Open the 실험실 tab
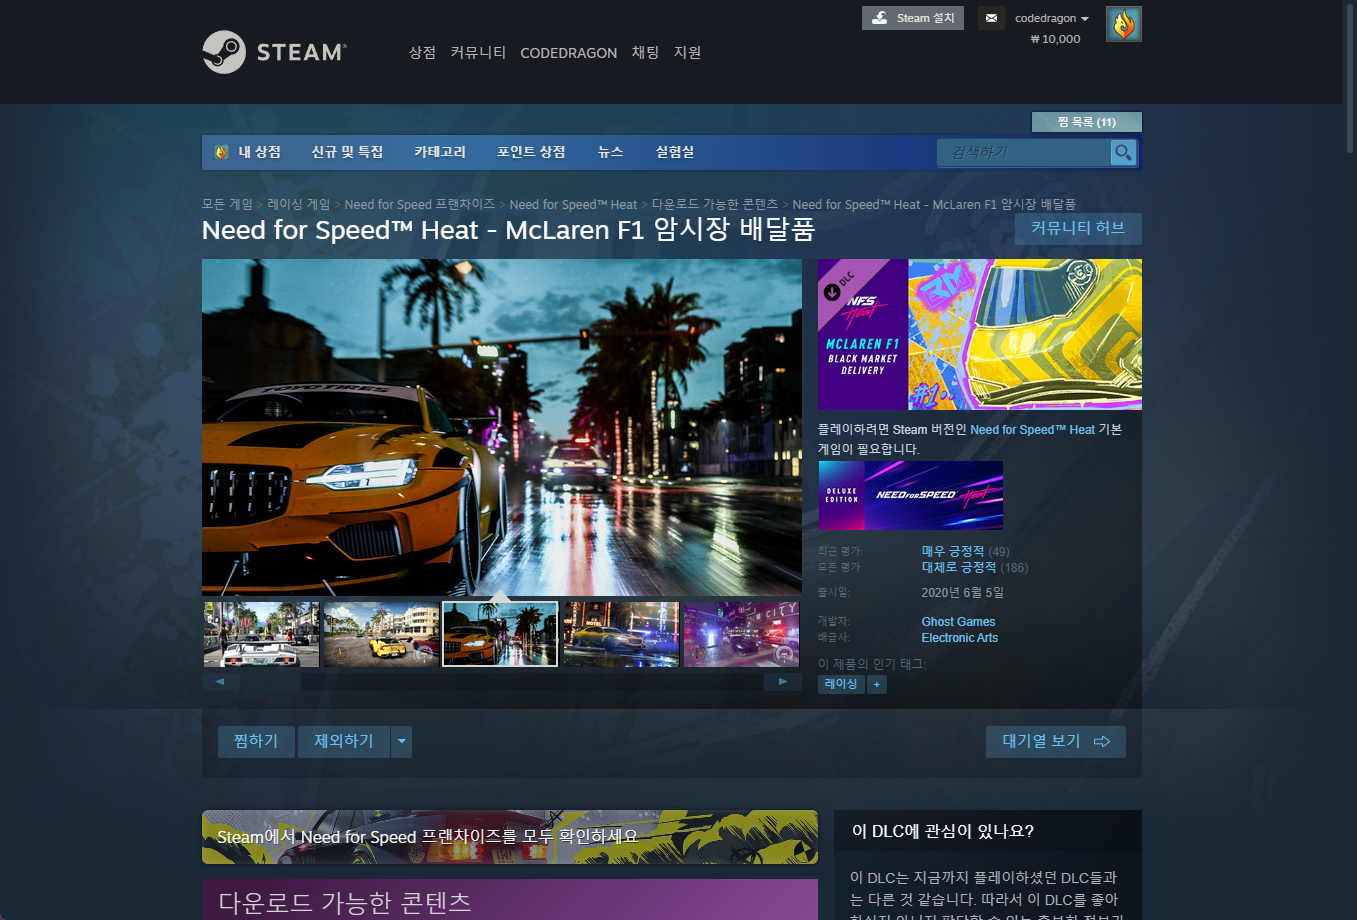1357x920 pixels. 675,152
